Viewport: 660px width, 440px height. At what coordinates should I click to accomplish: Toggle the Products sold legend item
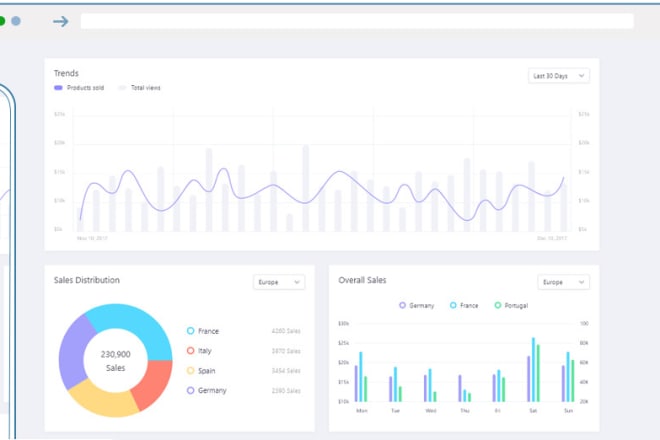(x=79, y=88)
